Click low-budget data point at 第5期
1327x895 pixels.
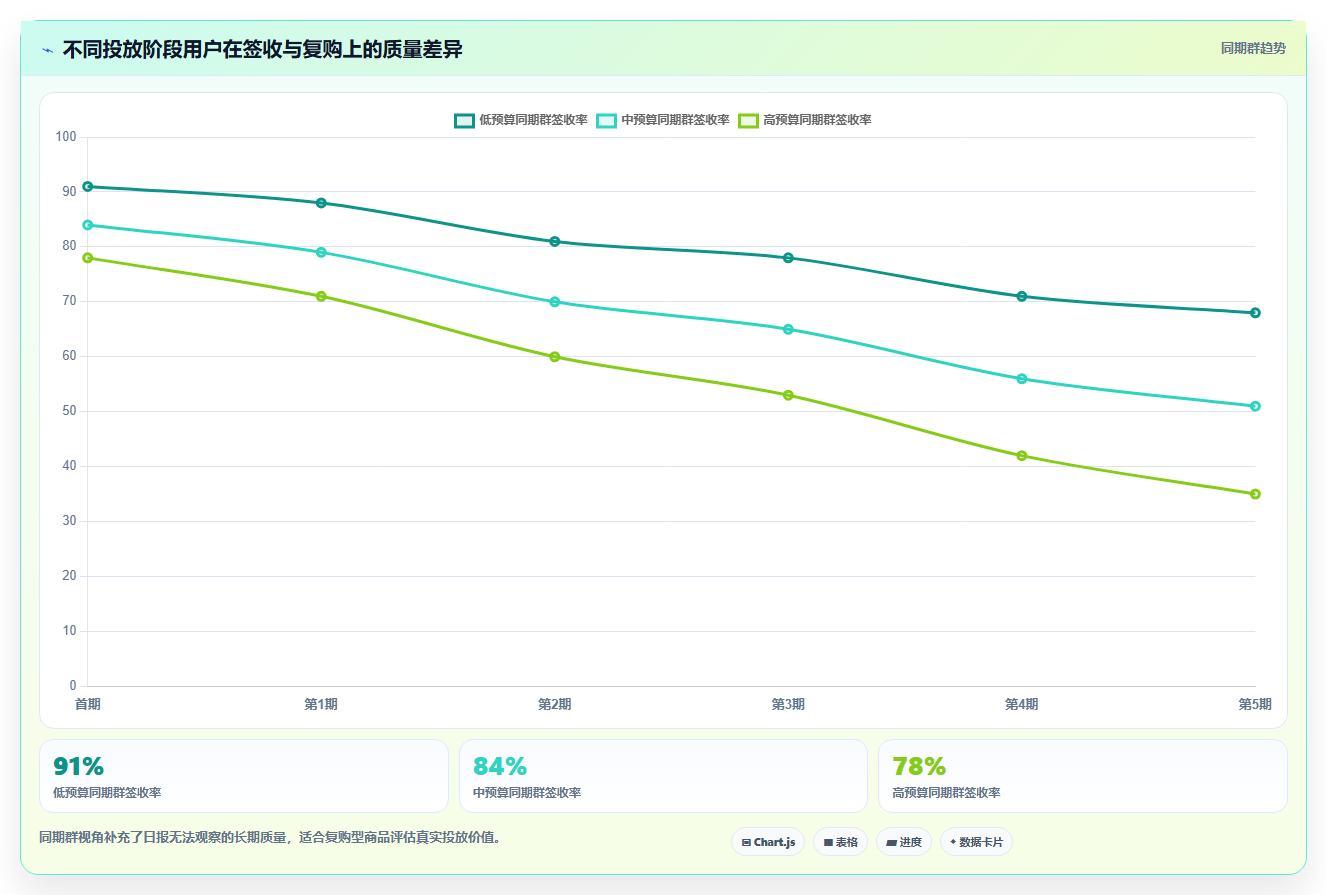(x=1255, y=313)
